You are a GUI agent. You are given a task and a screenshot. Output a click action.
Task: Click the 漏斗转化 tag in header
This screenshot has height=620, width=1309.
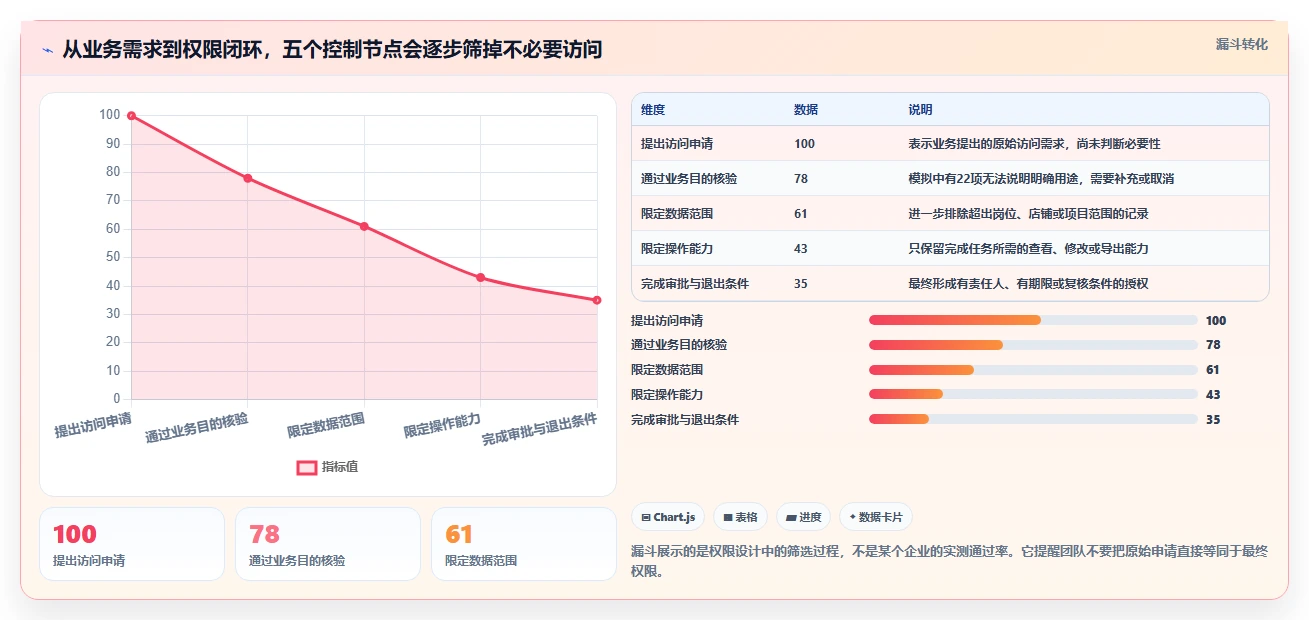coord(1242,45)
